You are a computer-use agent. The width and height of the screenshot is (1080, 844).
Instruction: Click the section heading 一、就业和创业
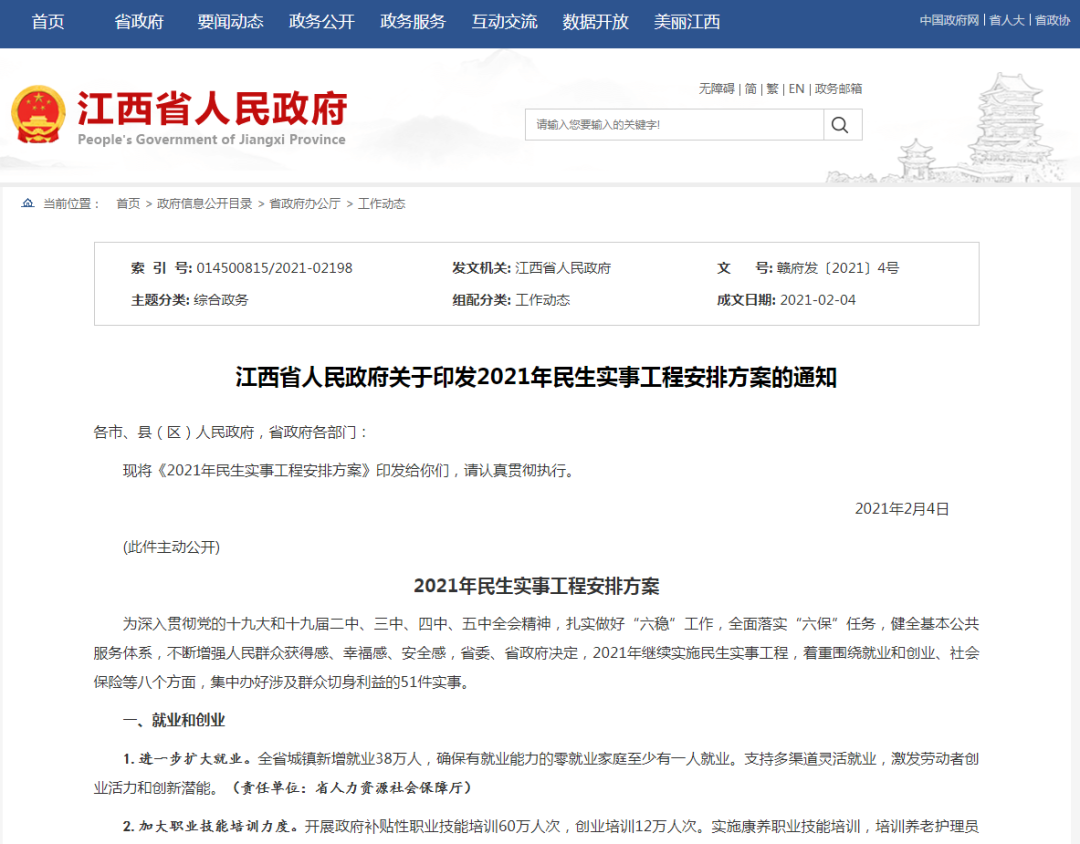[x=174, y=720]
